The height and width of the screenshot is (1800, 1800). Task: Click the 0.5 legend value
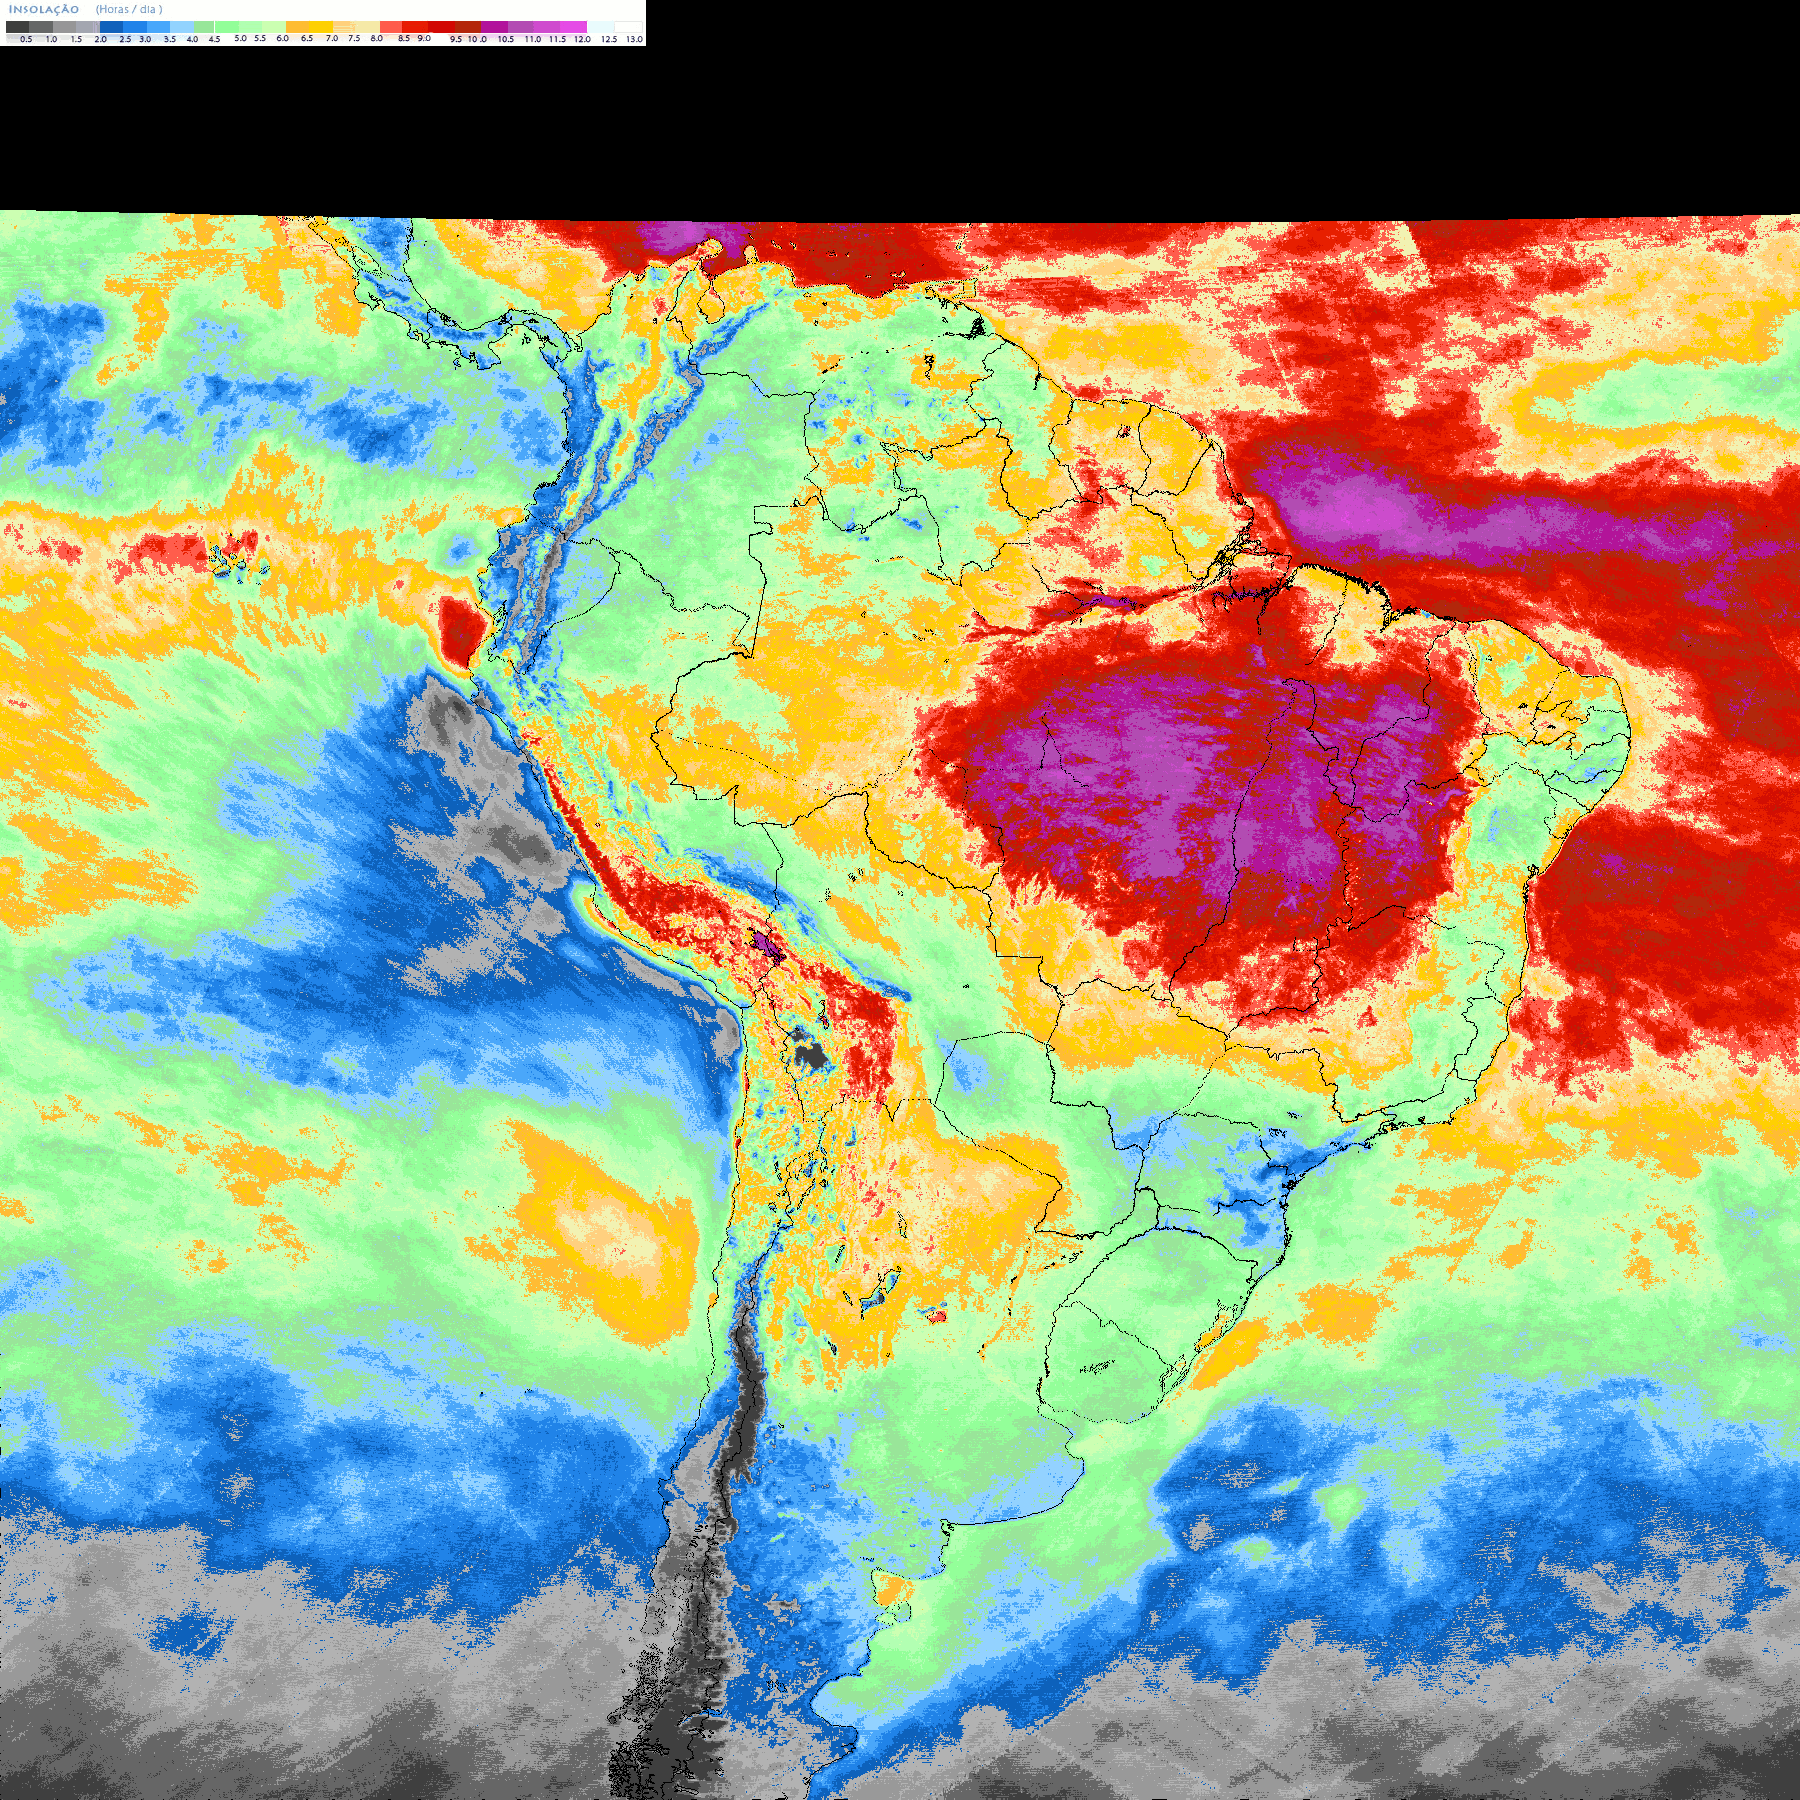[x=26, y=39]
